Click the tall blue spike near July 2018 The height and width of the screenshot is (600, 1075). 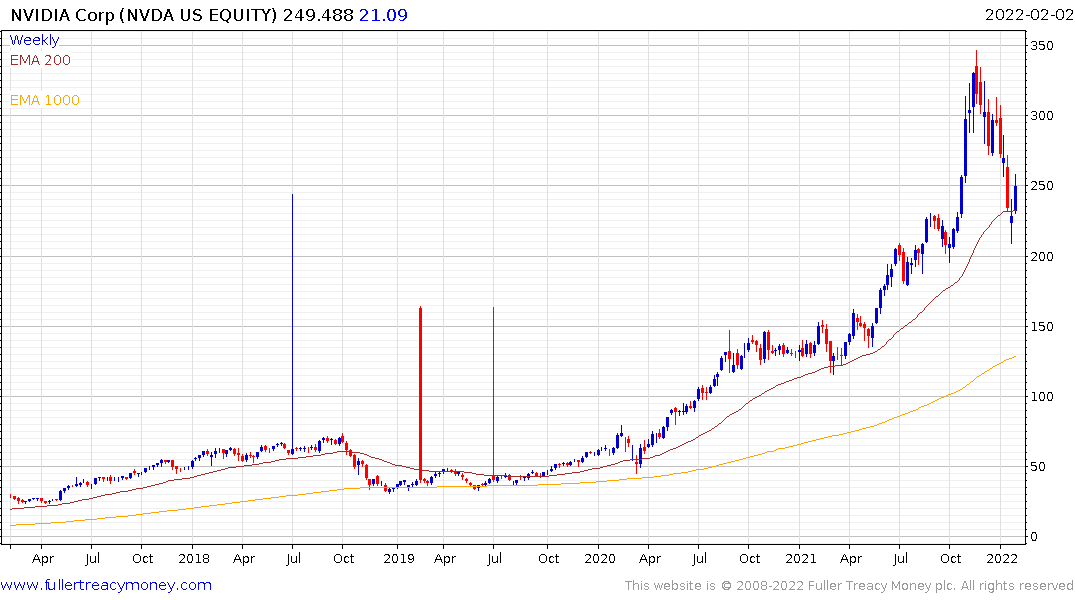(293, 322)
